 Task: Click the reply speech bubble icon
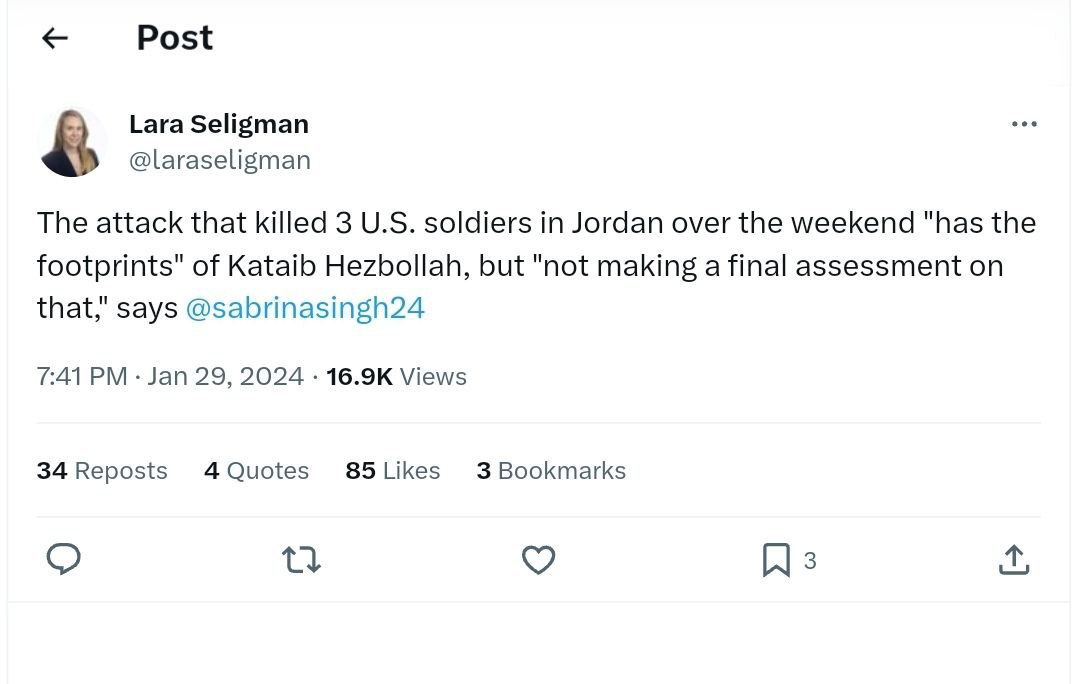[x=64, y=560]
